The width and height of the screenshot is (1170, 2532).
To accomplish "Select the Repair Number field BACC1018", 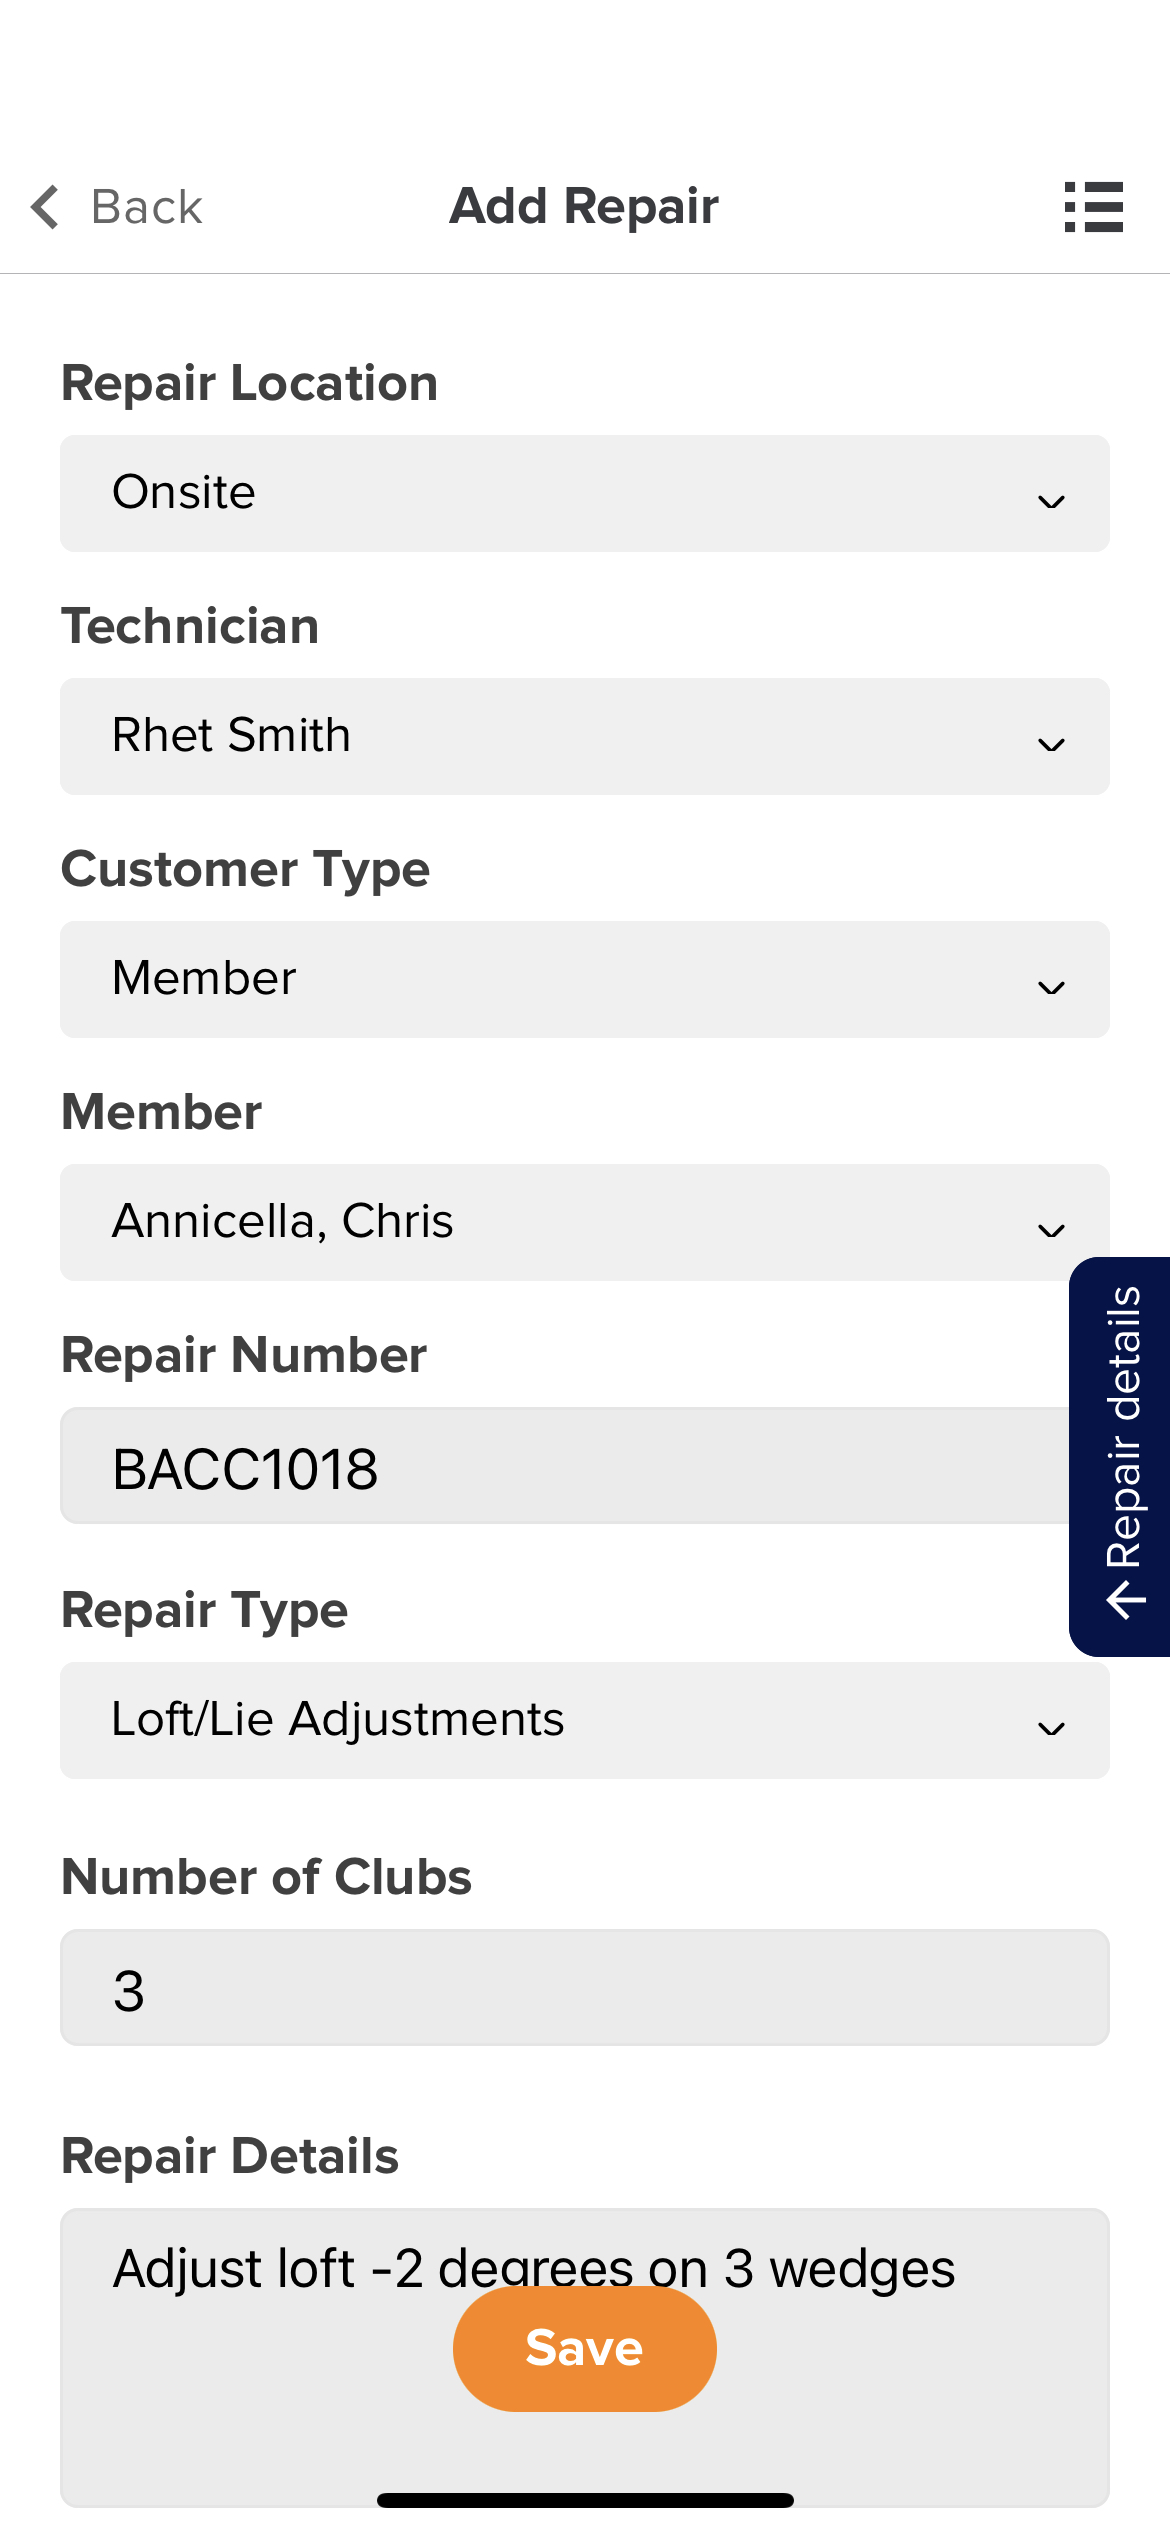I will (565, 1466).
